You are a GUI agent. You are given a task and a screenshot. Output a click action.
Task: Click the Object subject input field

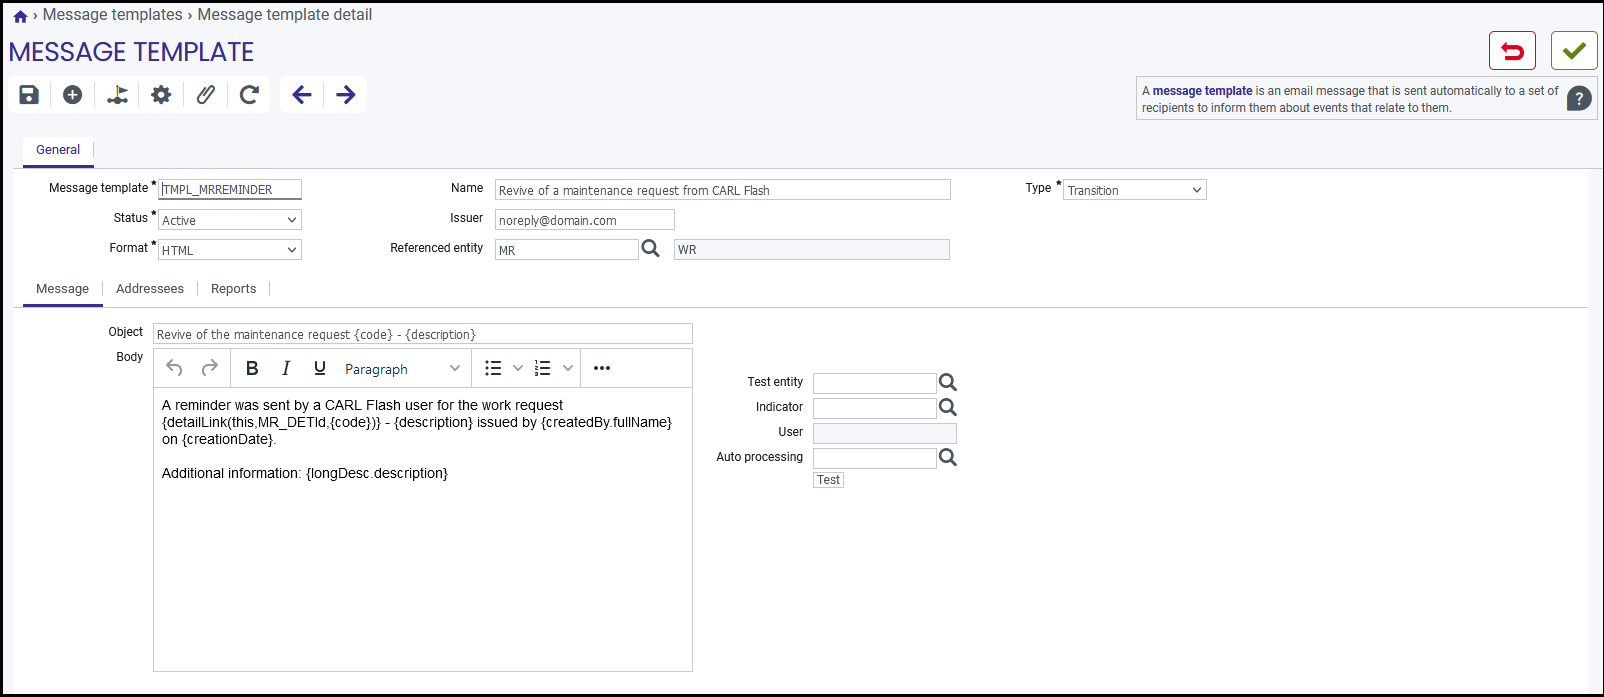click(x=423, y=334)
